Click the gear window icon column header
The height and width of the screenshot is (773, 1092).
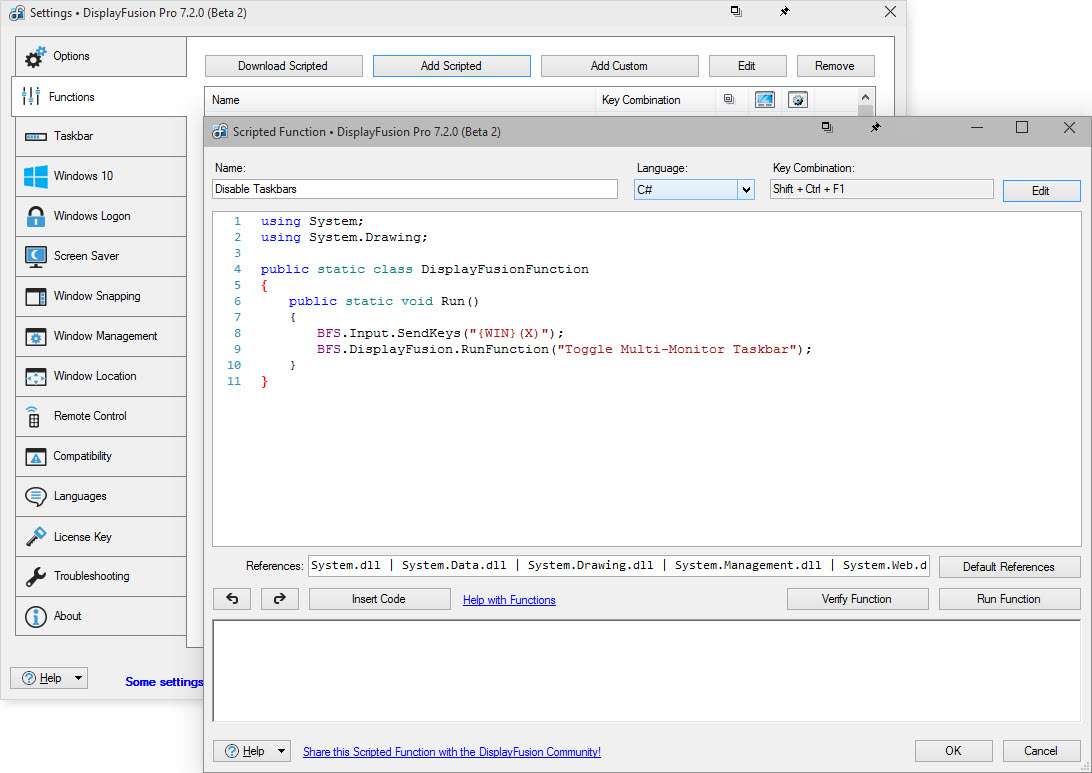point(797,100)
